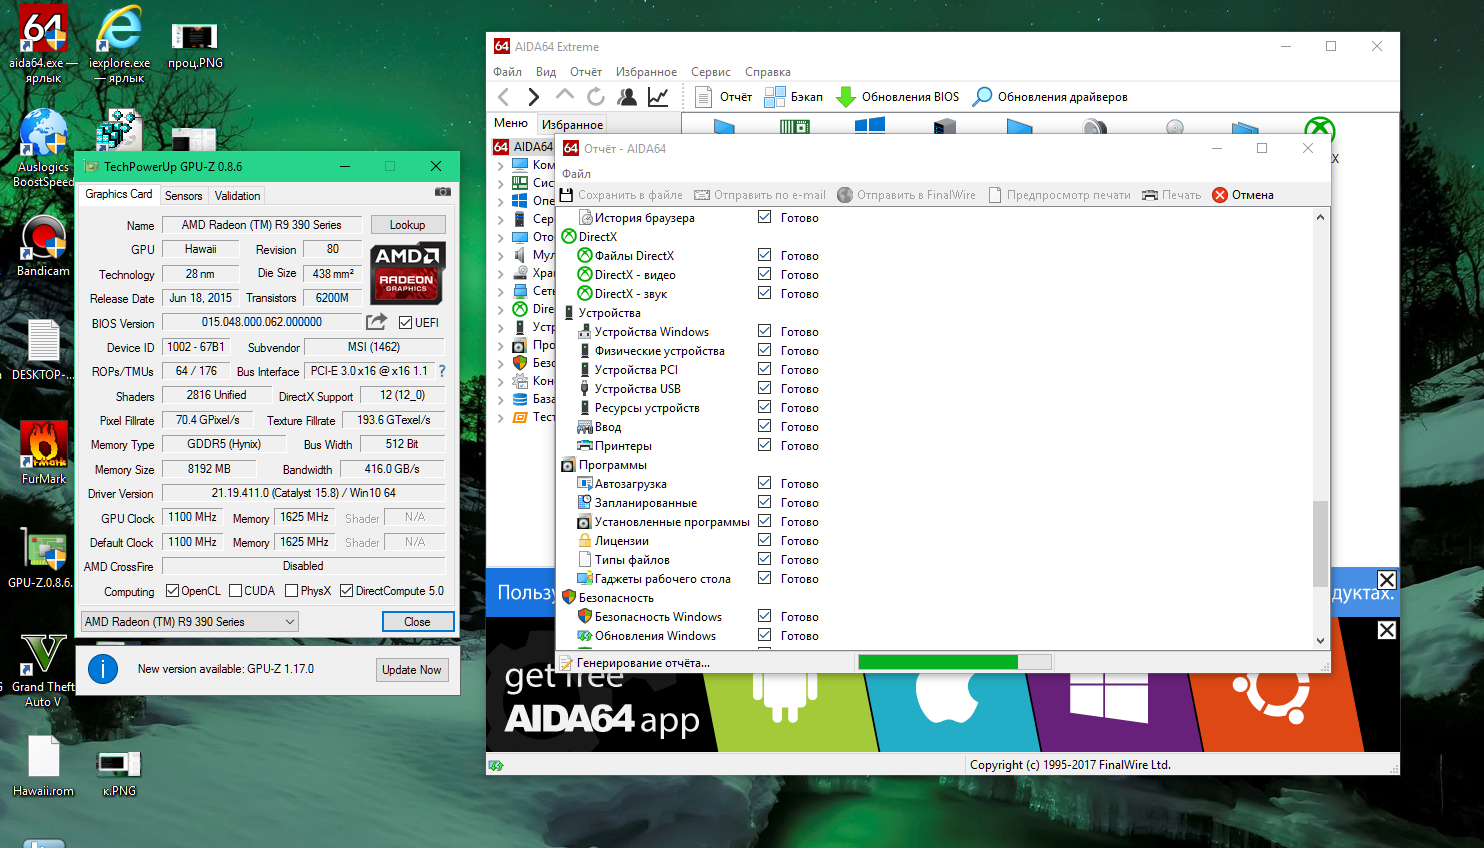Open the user profile icon in AIDA64 toolbar
This screenshot has width=1484, height=848.
pos(627,97)
